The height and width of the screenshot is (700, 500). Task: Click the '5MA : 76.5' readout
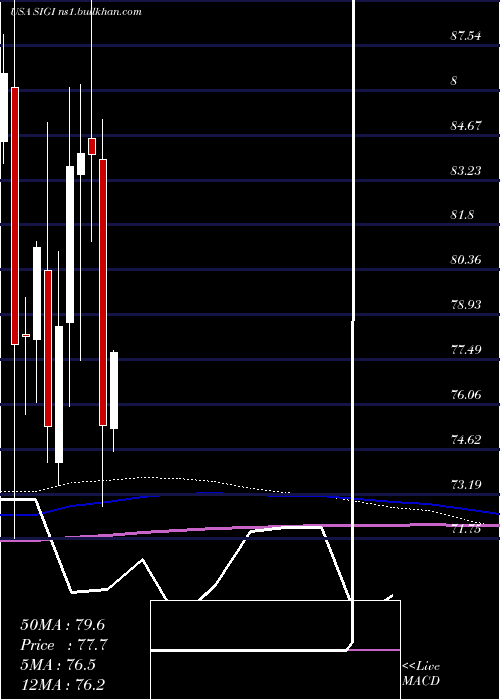[x=58, y=665]
